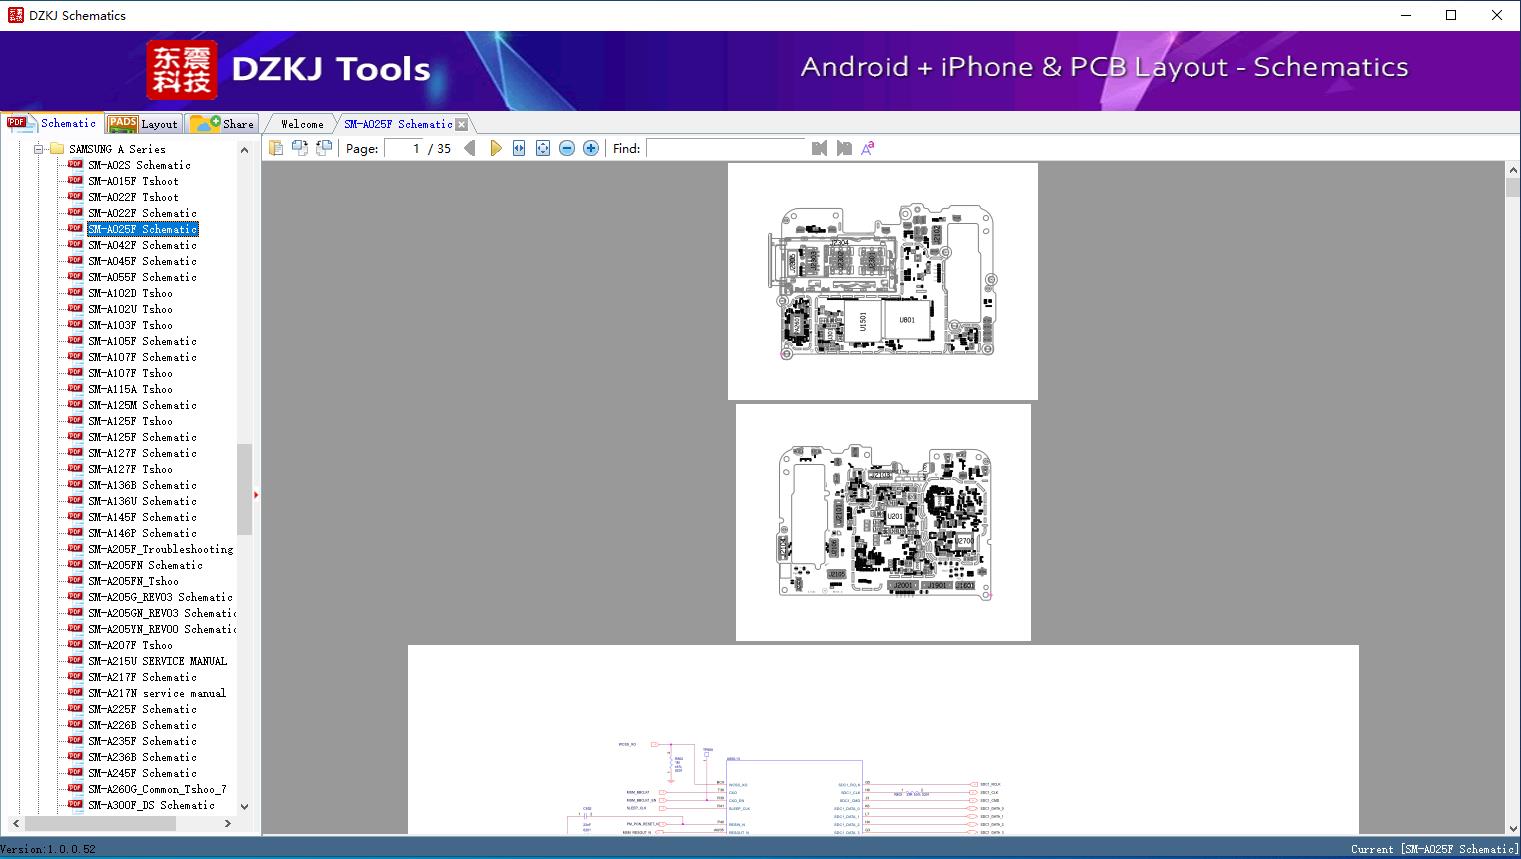The height and width of the screenshot is (859, 1521).
Task: Open SM-A300F_DS Schematic file
Action: coord(151,805)
